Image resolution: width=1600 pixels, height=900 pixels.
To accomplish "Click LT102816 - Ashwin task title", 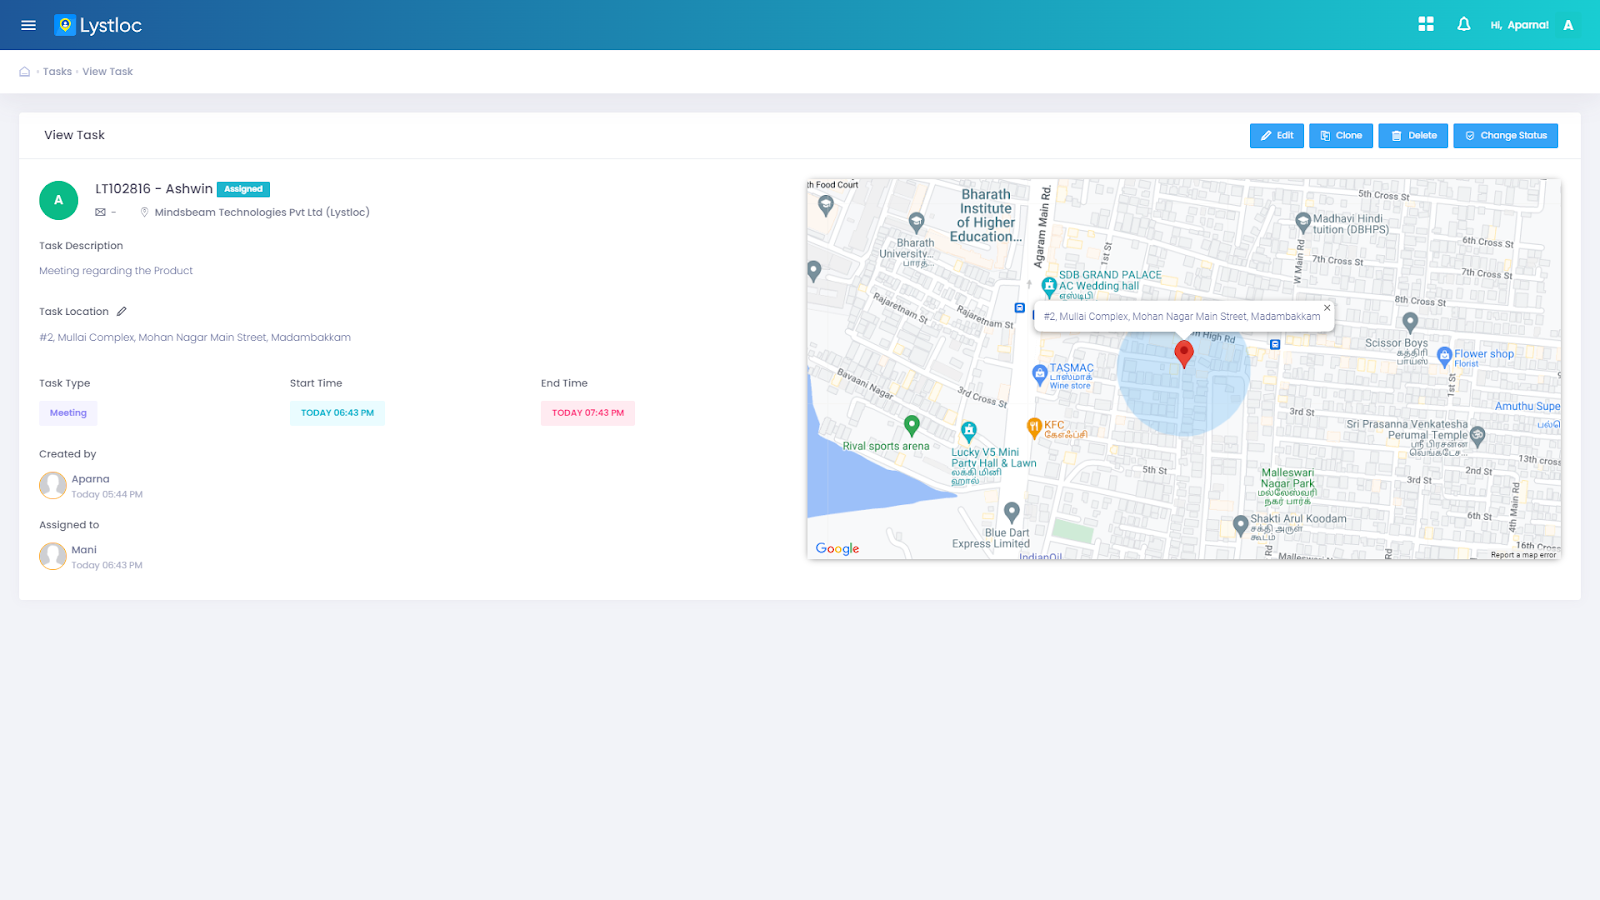I will pyautogui.click(x=154, y=189).
